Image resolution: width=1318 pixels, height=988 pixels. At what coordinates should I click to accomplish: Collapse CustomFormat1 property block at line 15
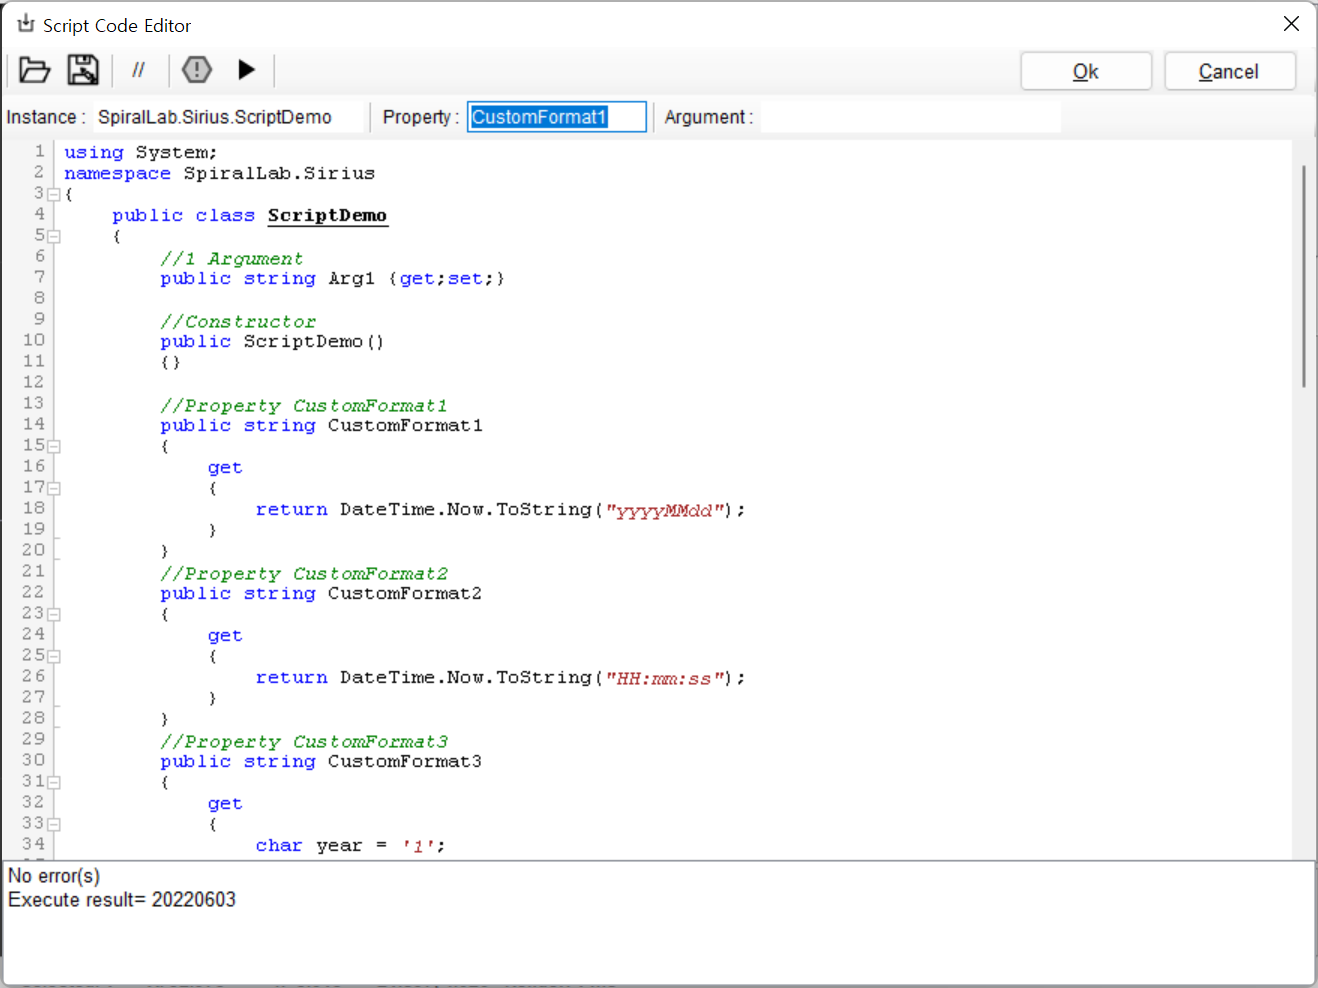(54, 447)
